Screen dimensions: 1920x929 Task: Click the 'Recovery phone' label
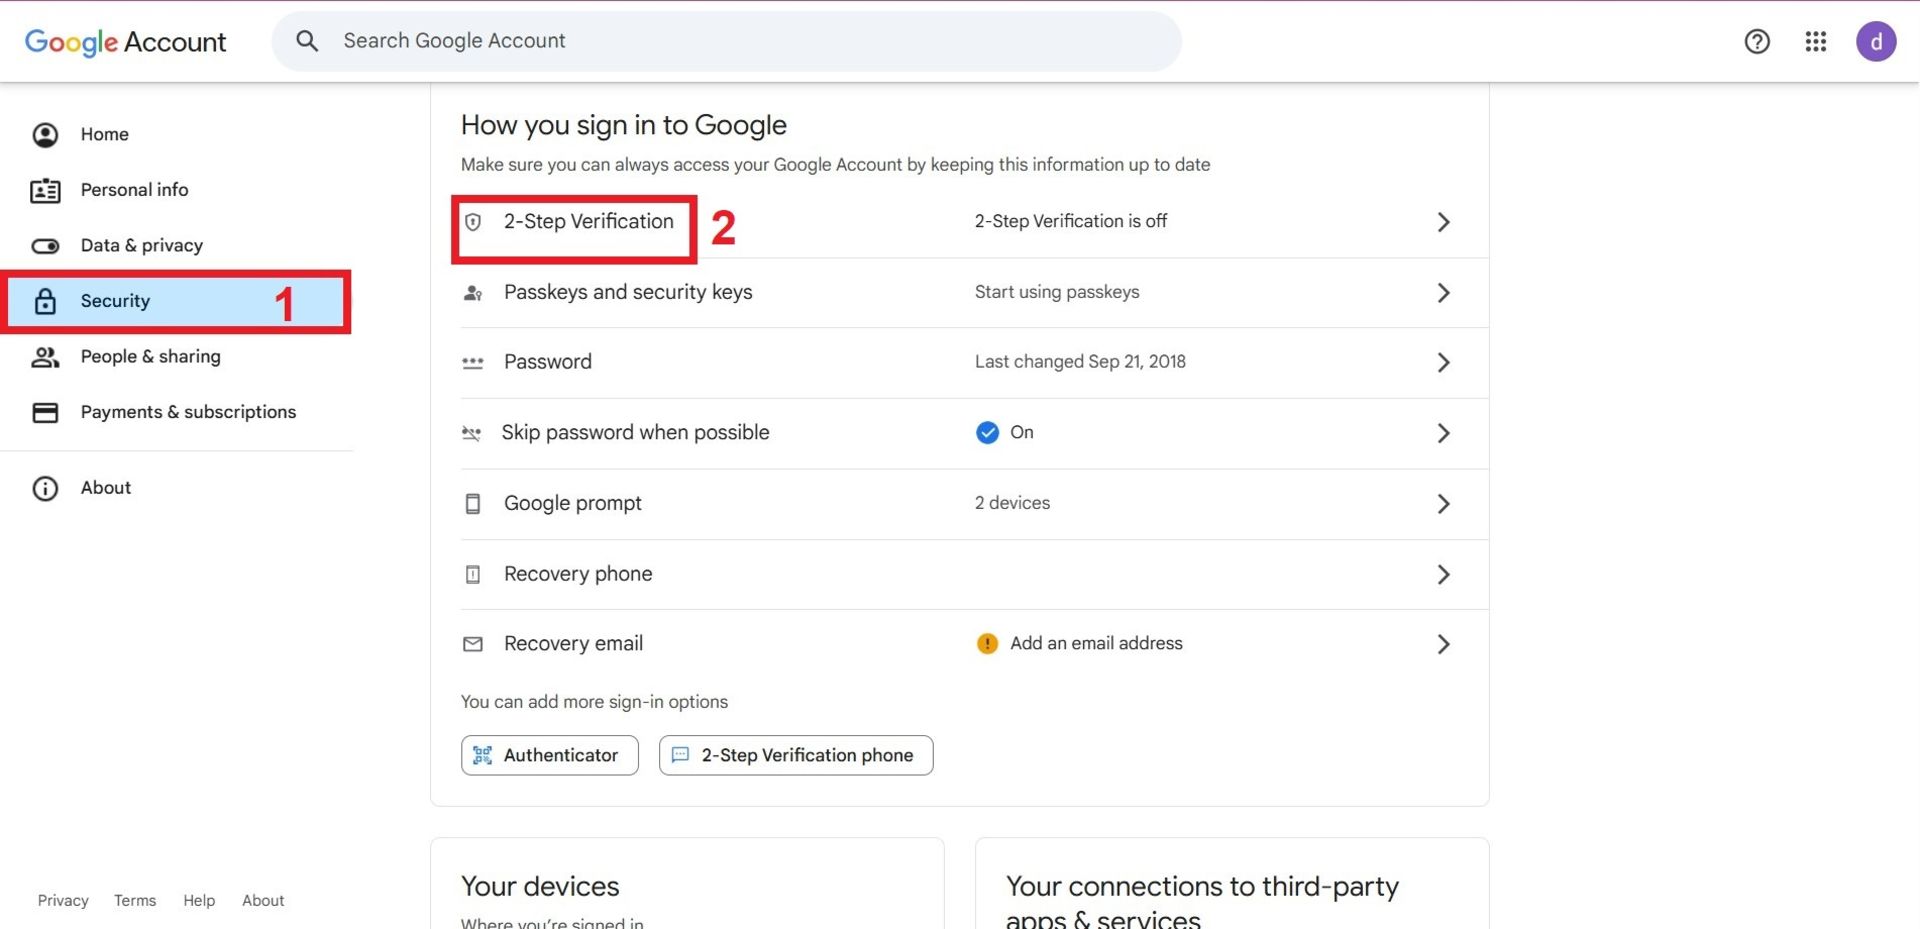[578, 574]
